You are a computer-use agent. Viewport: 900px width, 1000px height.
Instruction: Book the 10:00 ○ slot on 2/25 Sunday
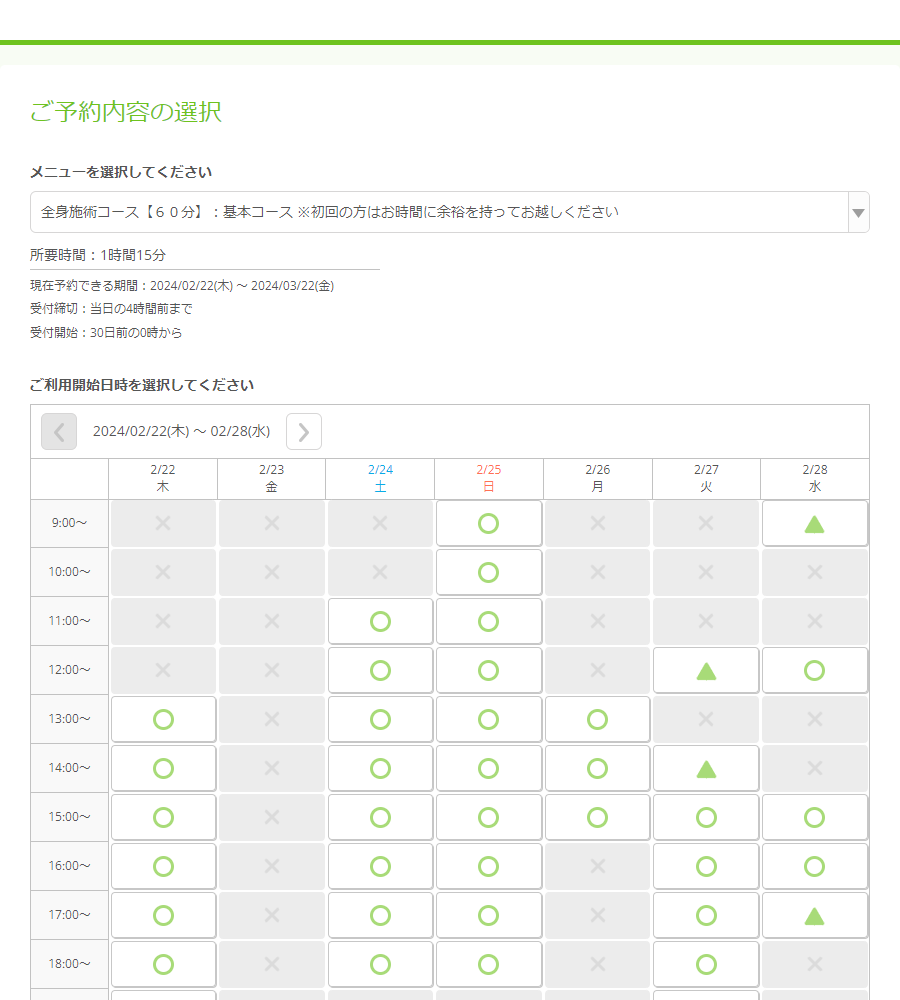(x=488, y=572)
